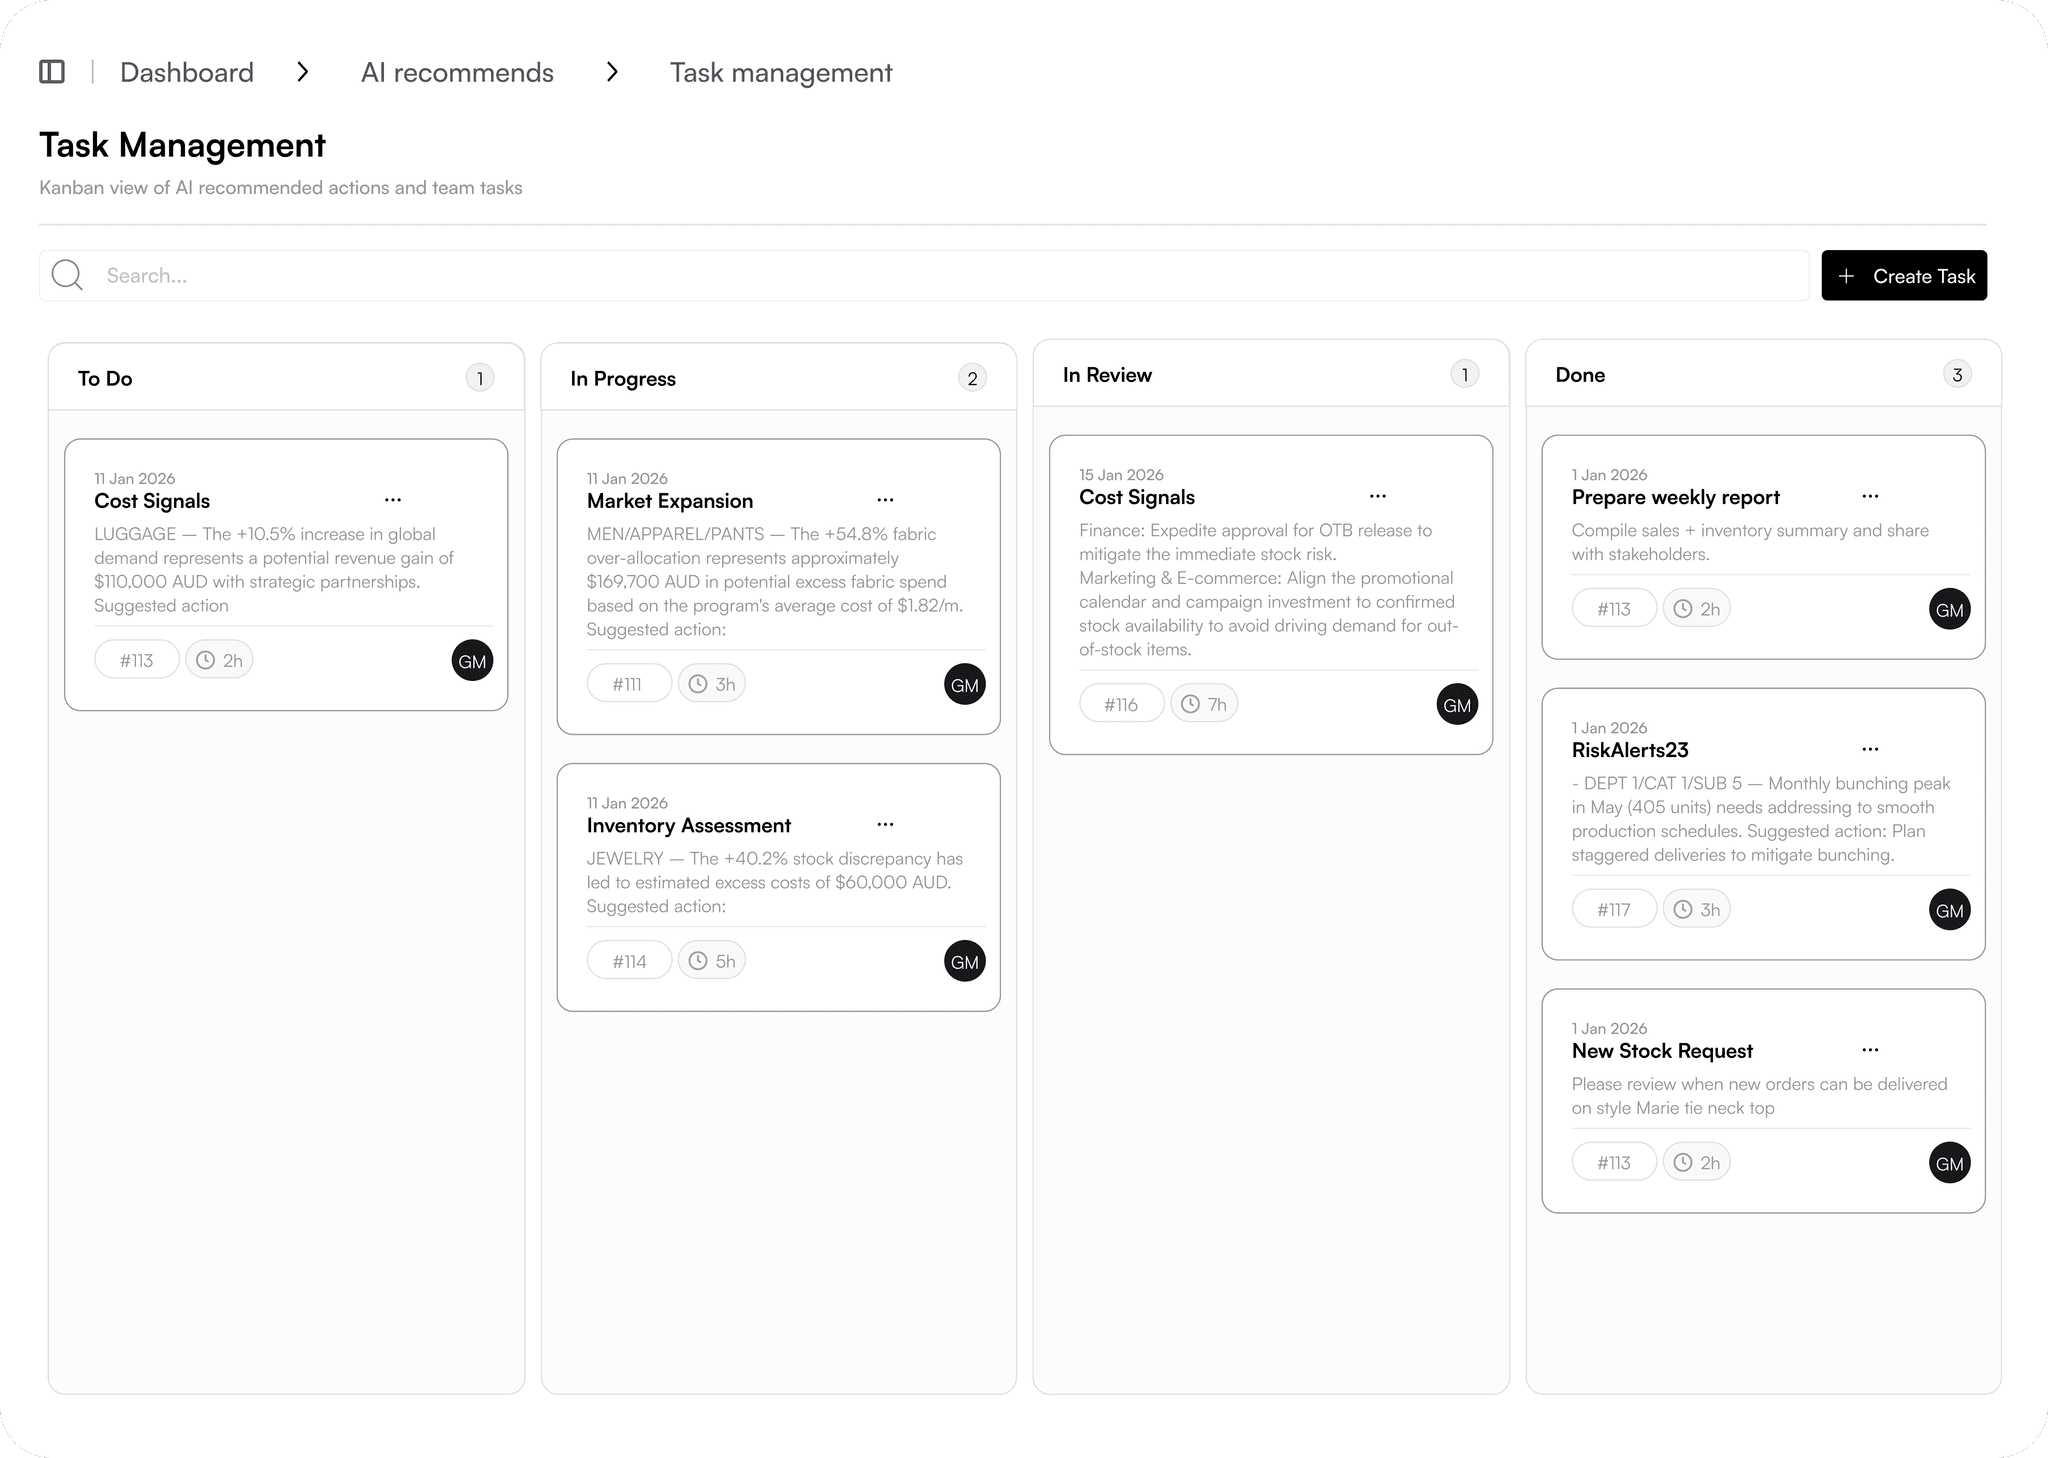Image resolution: width=2048 pixels, height=1458 pixels.
Task: Click the search magnifier icon
Action: [67, 275]
